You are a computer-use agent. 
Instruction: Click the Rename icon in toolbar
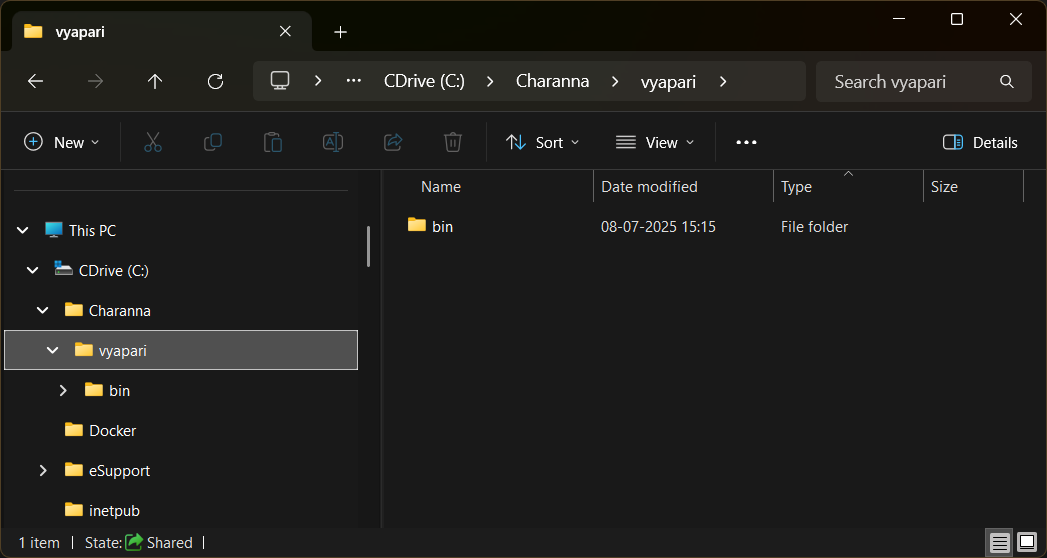[333, 142]
